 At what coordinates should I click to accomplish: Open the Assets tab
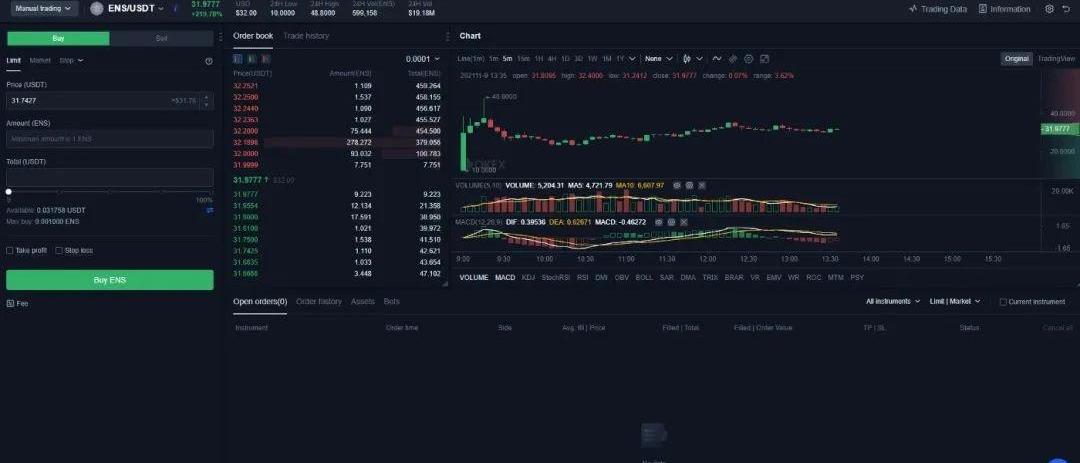[x=362, y=302]
